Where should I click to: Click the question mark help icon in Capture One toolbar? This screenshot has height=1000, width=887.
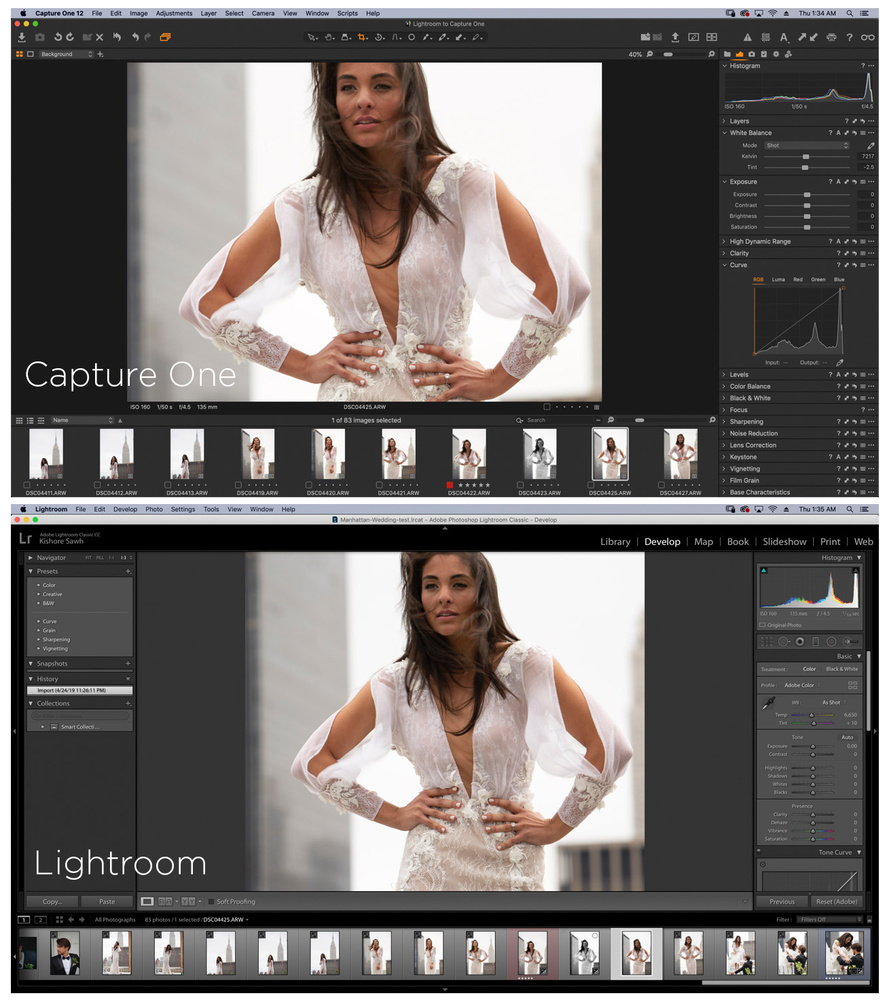(849, 38)
